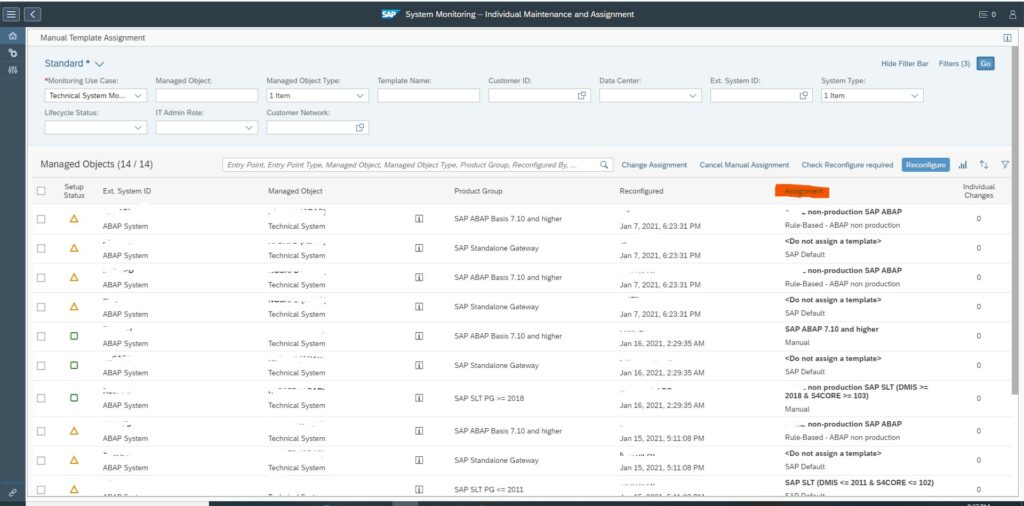Open info icon in SAP SLT PG <= 2011 row

click(419, 489)
